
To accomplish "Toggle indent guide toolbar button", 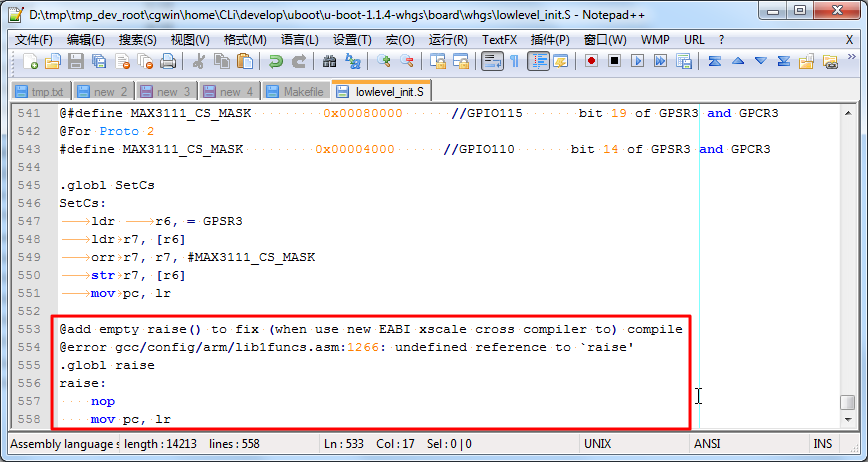I will click(538, 61).
